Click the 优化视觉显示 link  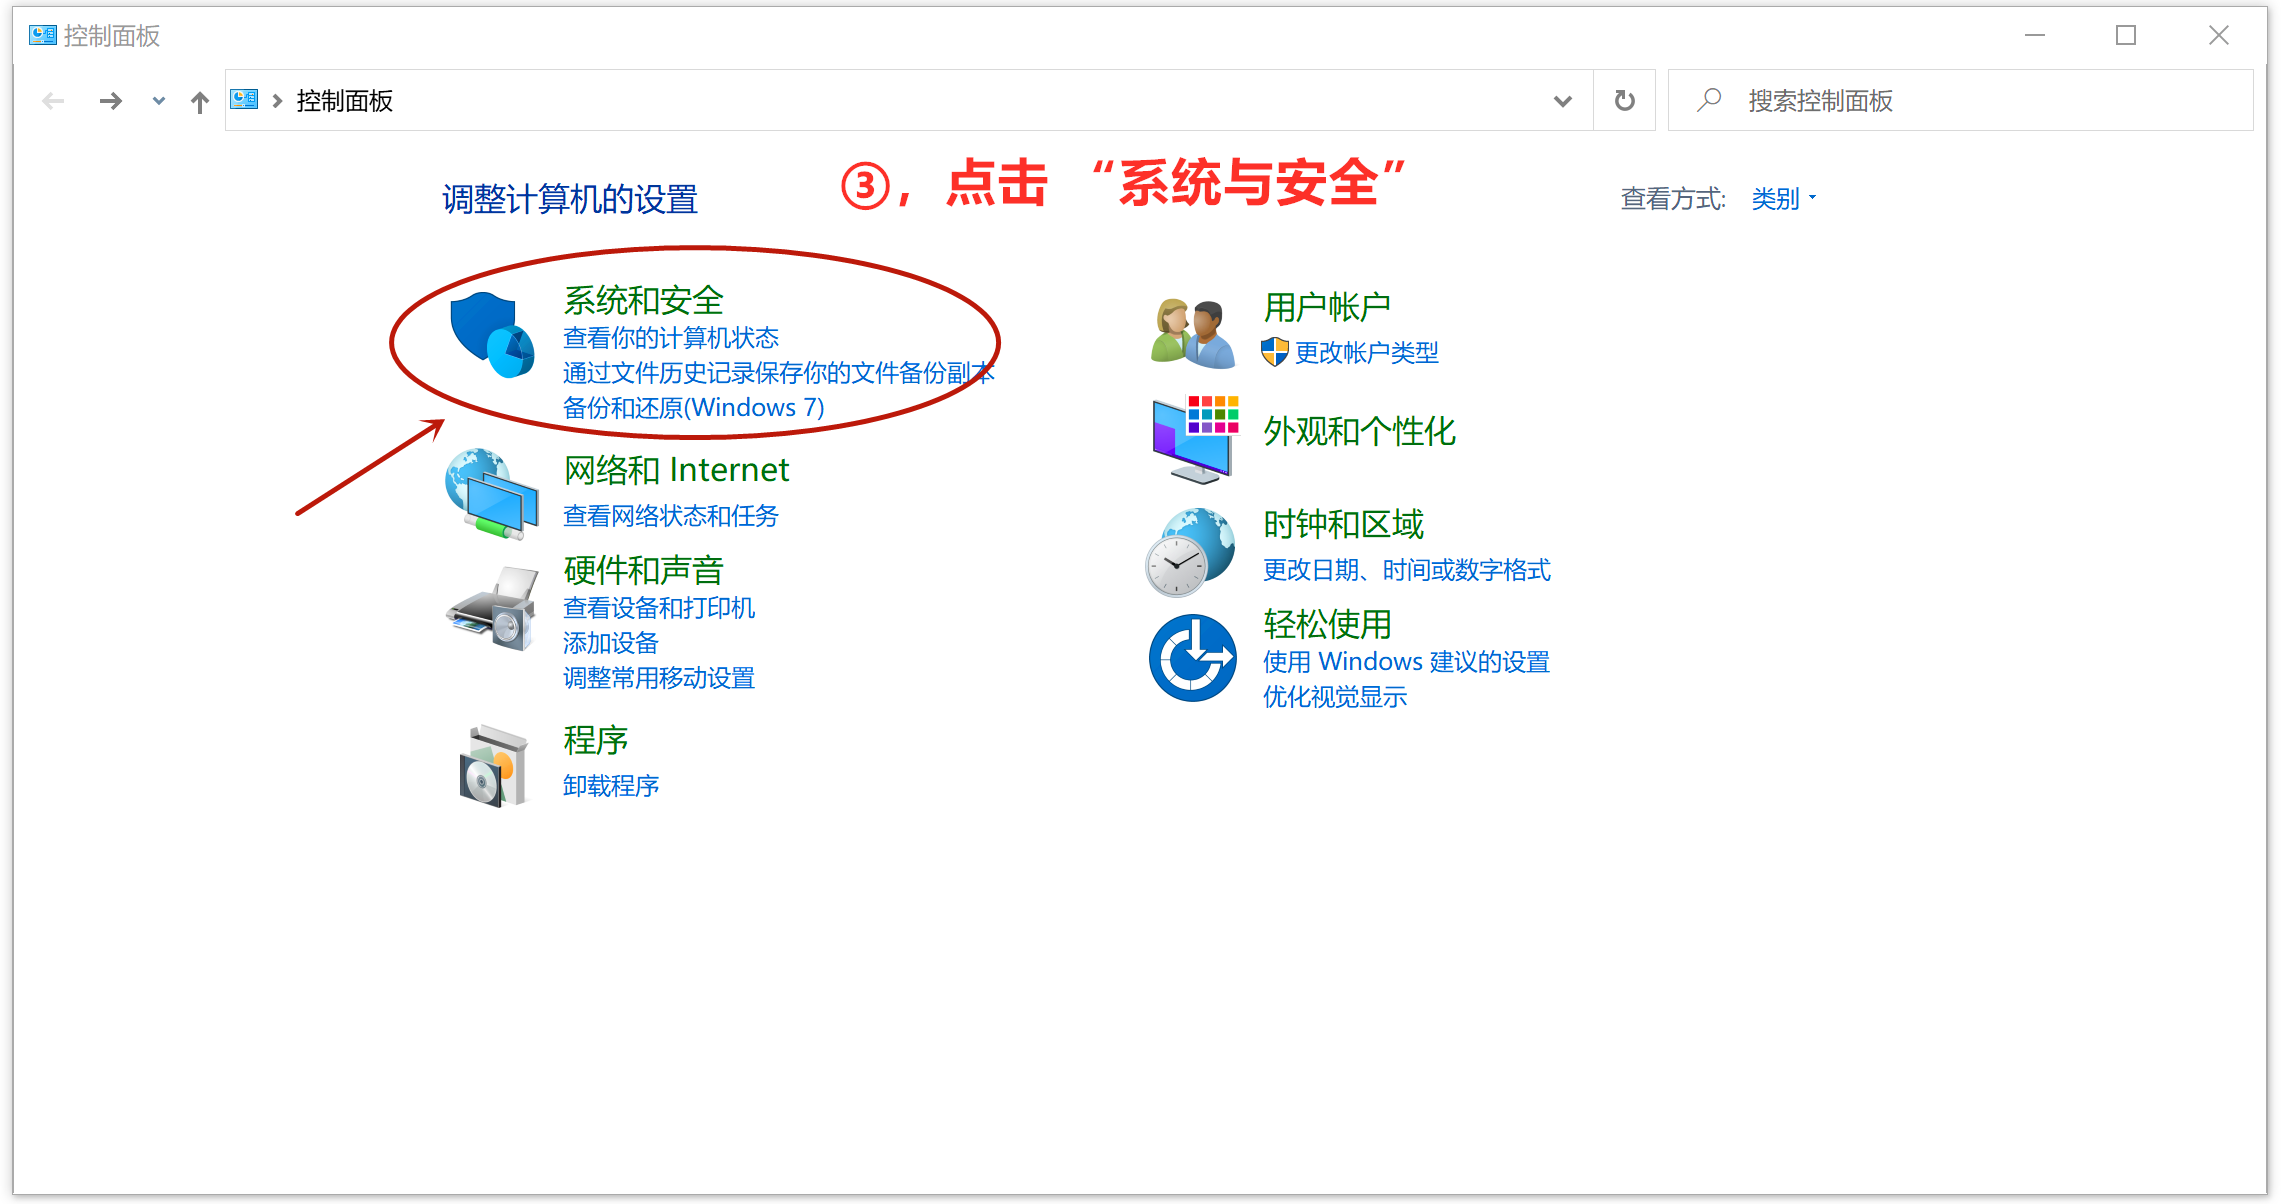tap(1334, 697)
